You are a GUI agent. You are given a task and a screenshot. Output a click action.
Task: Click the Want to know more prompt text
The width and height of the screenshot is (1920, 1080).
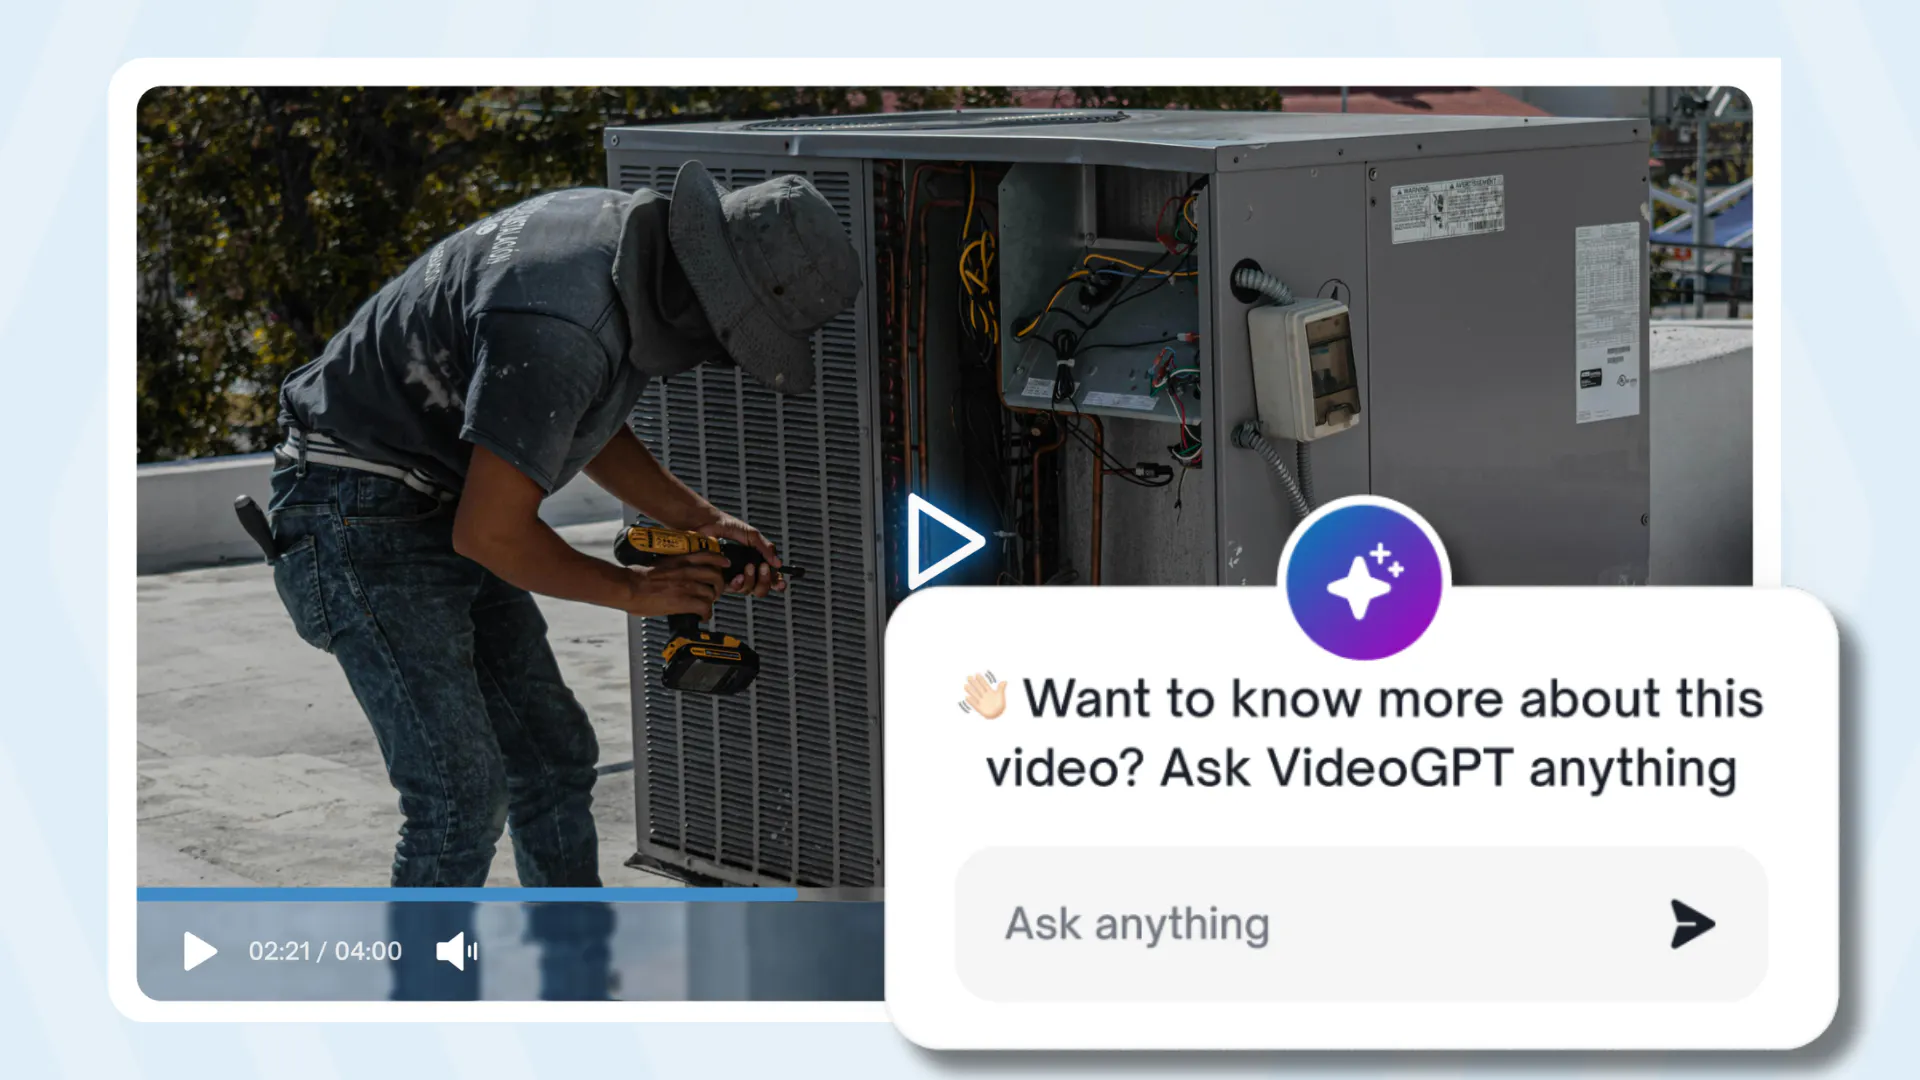tap(1361, 733)
